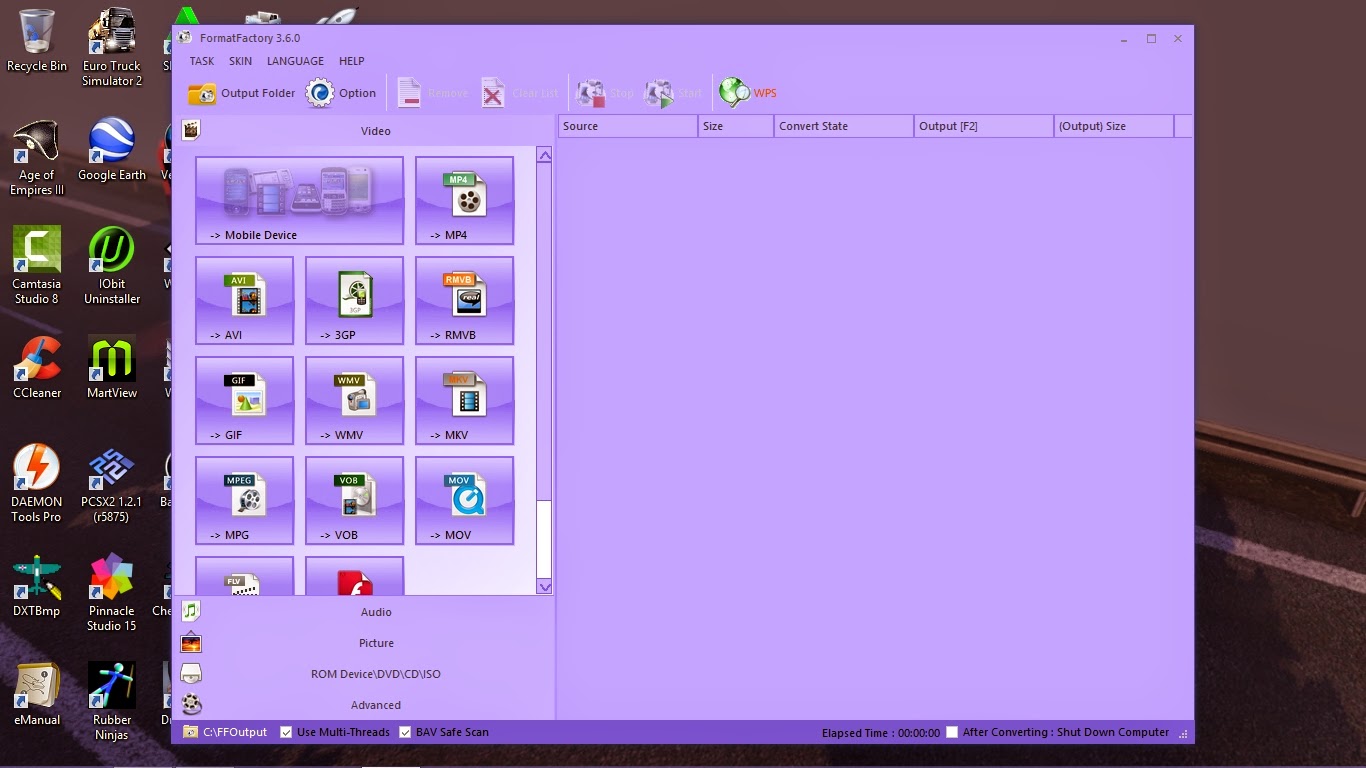This screenshot has height=768, width=1366.
Task: Choose the WMV format tile
Action: (x=355, y=400)
